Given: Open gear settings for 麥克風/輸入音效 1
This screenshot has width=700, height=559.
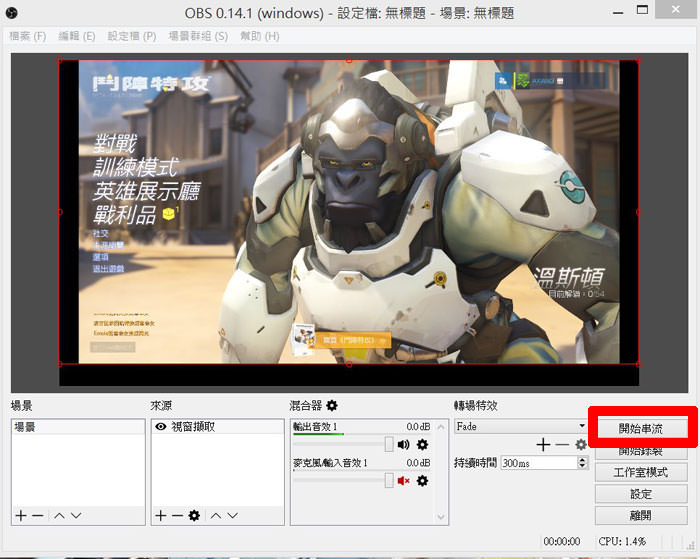Looking at the screenshot, I should point(422,481).
